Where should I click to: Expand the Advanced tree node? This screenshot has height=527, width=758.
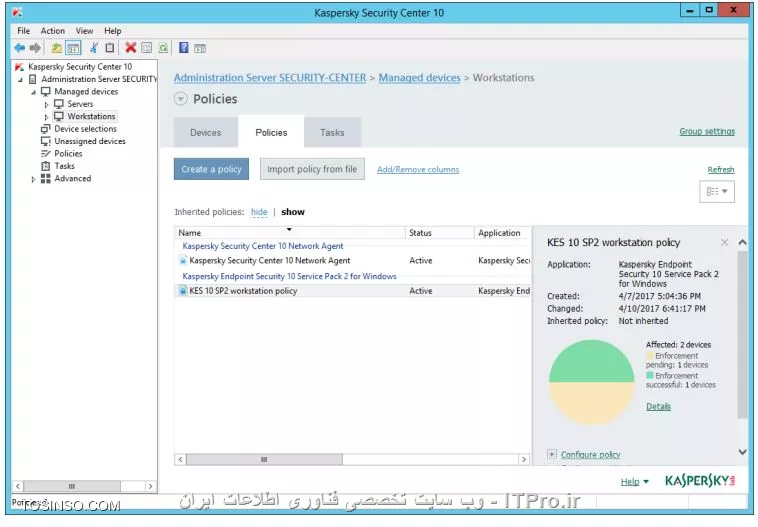point(33,179)
